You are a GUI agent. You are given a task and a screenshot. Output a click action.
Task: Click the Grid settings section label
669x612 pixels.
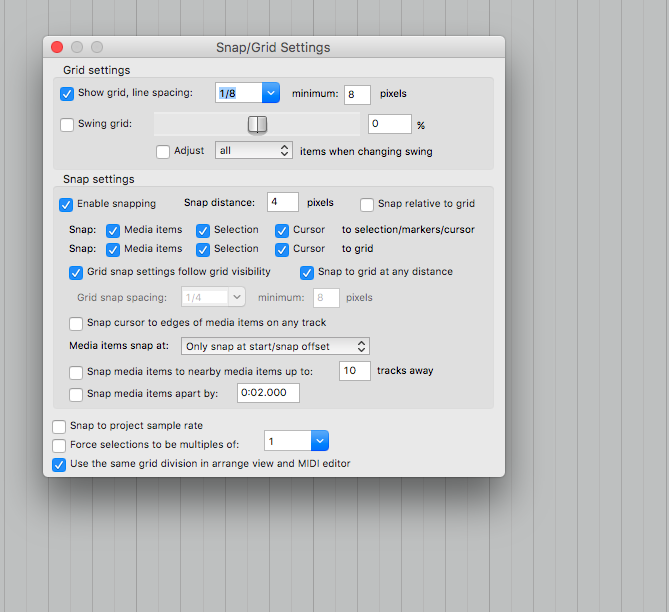(96, 70)
